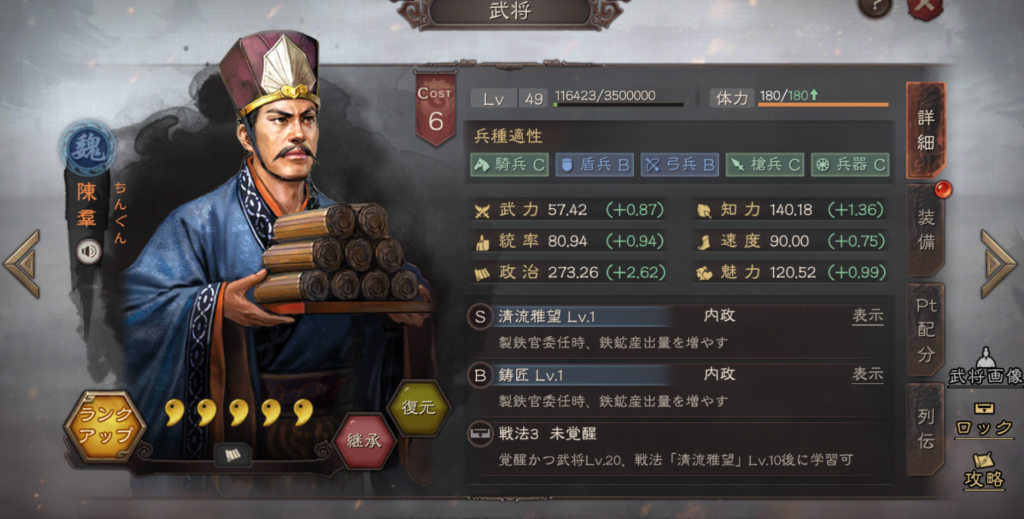
Task: Expand the 戦法3 未覚醒 skill slot
Action: (x=676, y=447)
